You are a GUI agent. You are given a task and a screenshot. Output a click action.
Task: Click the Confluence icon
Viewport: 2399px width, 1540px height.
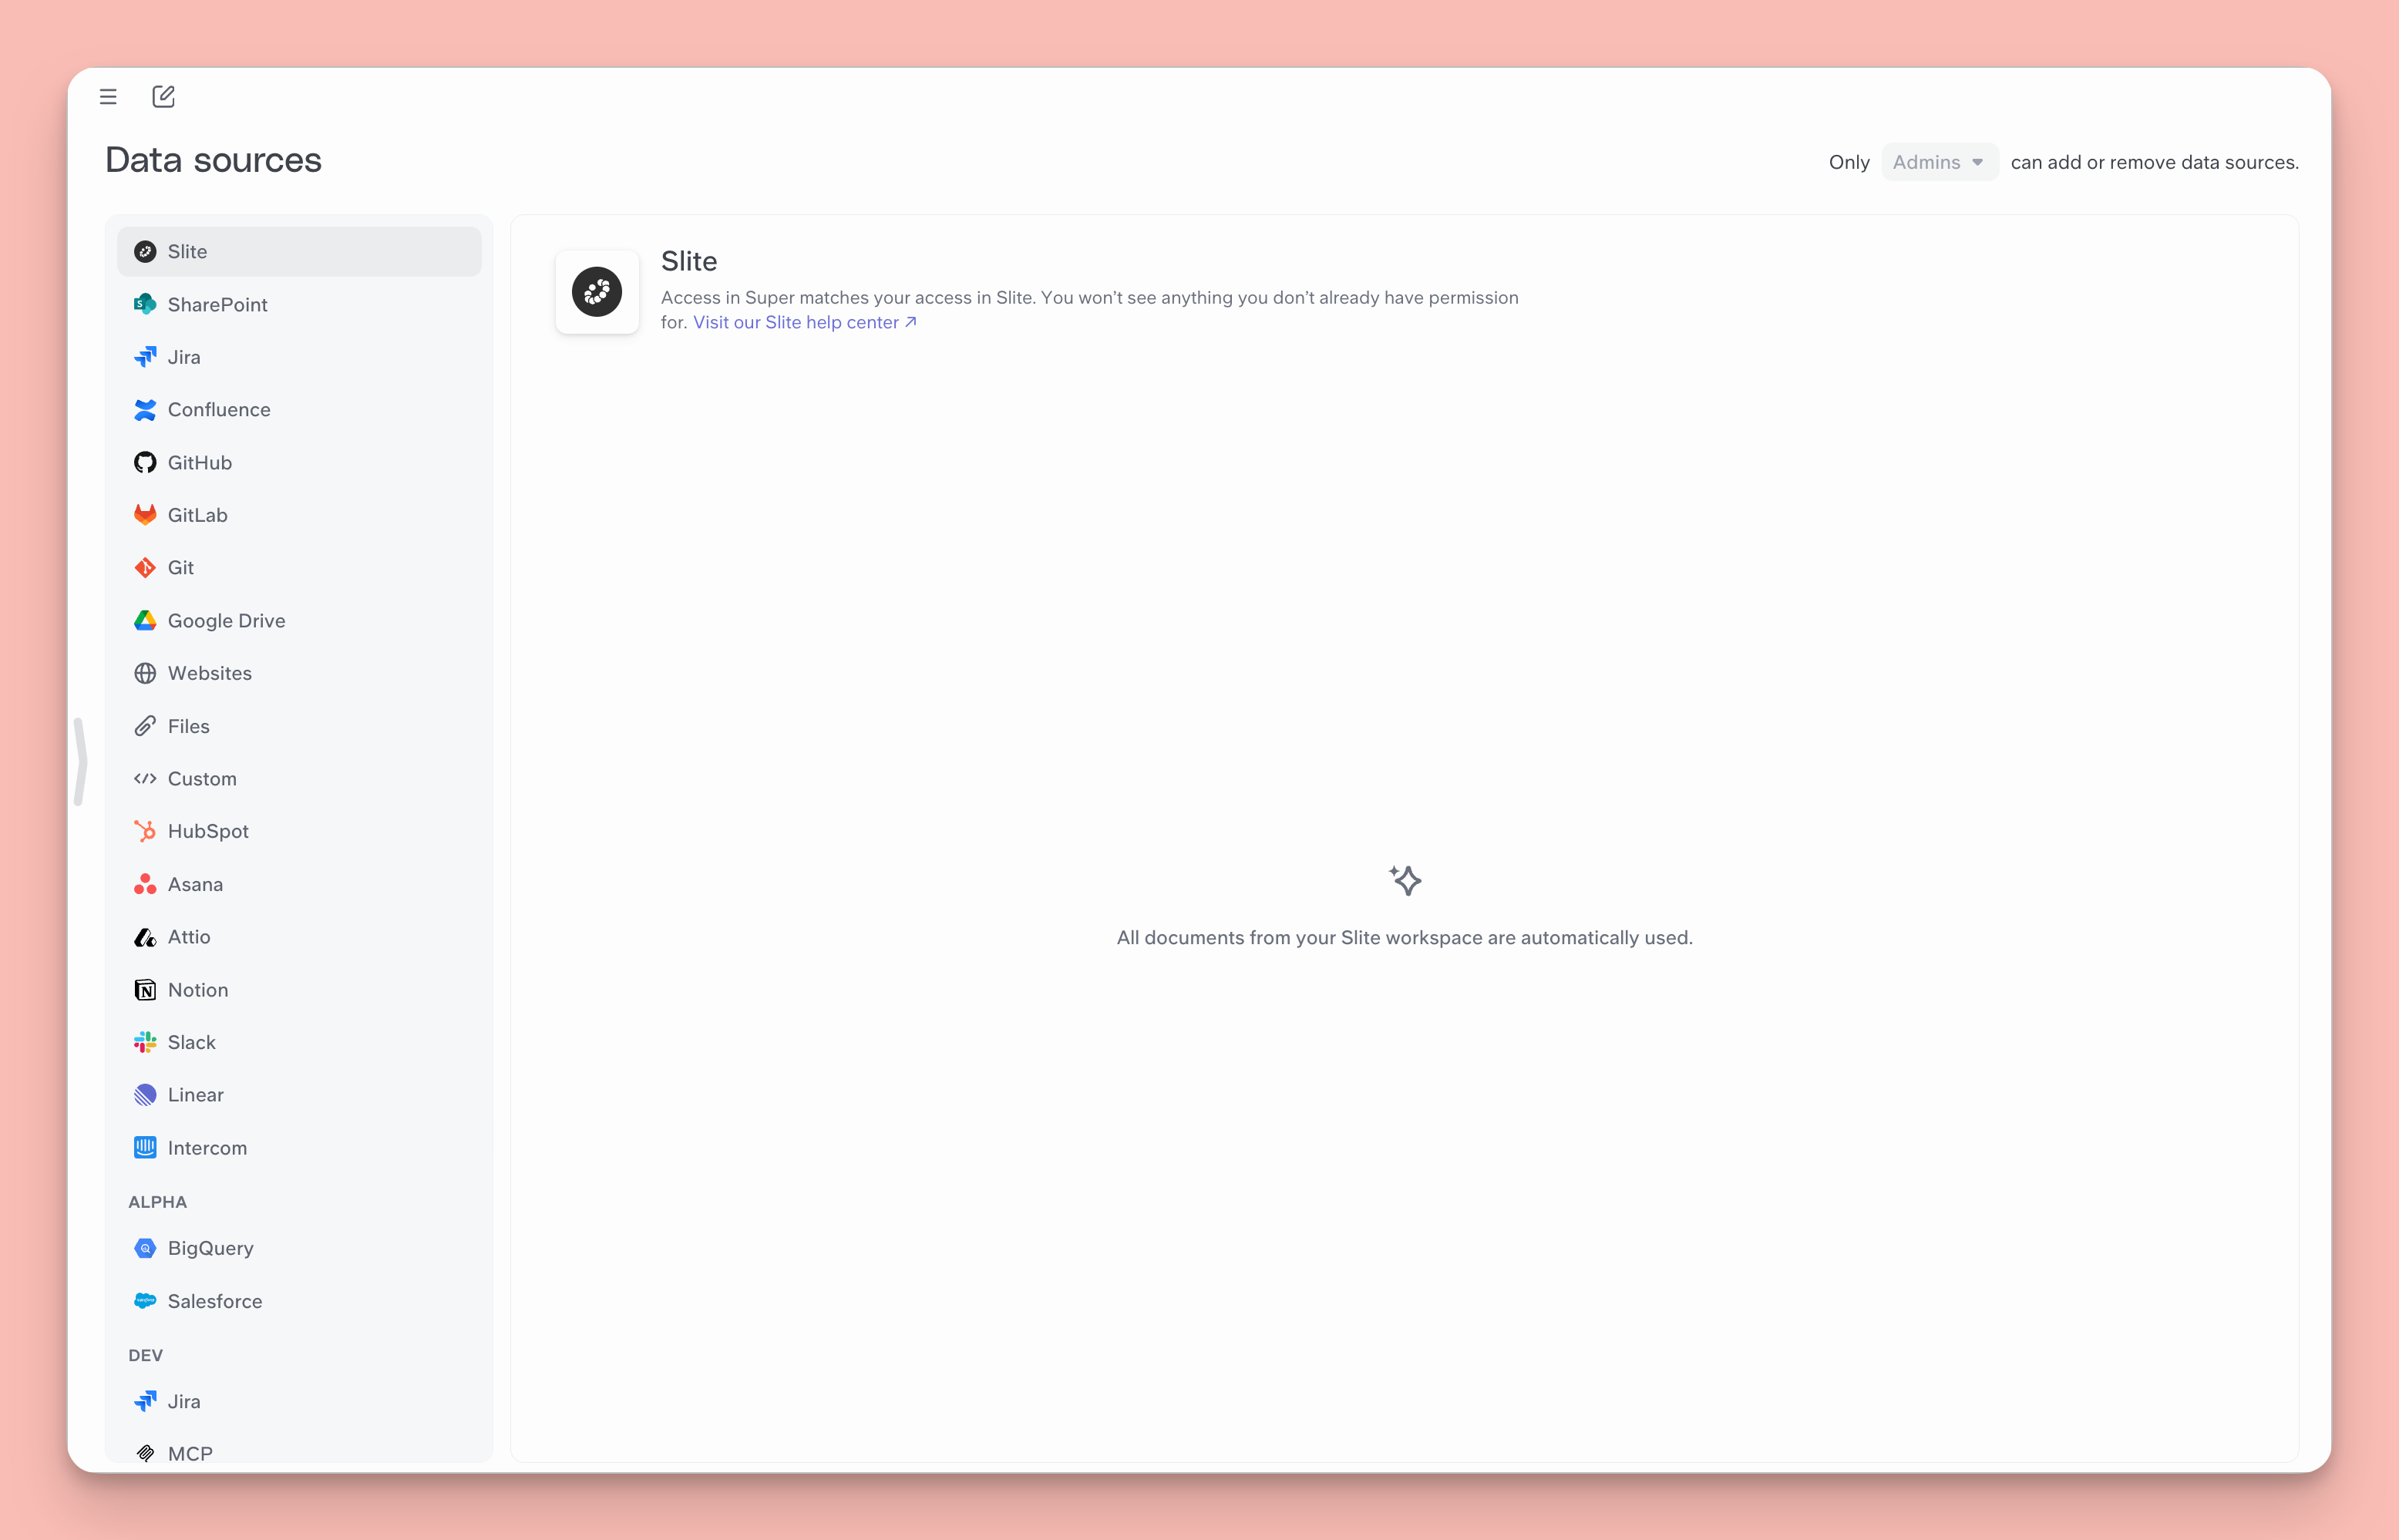point(145,410)
